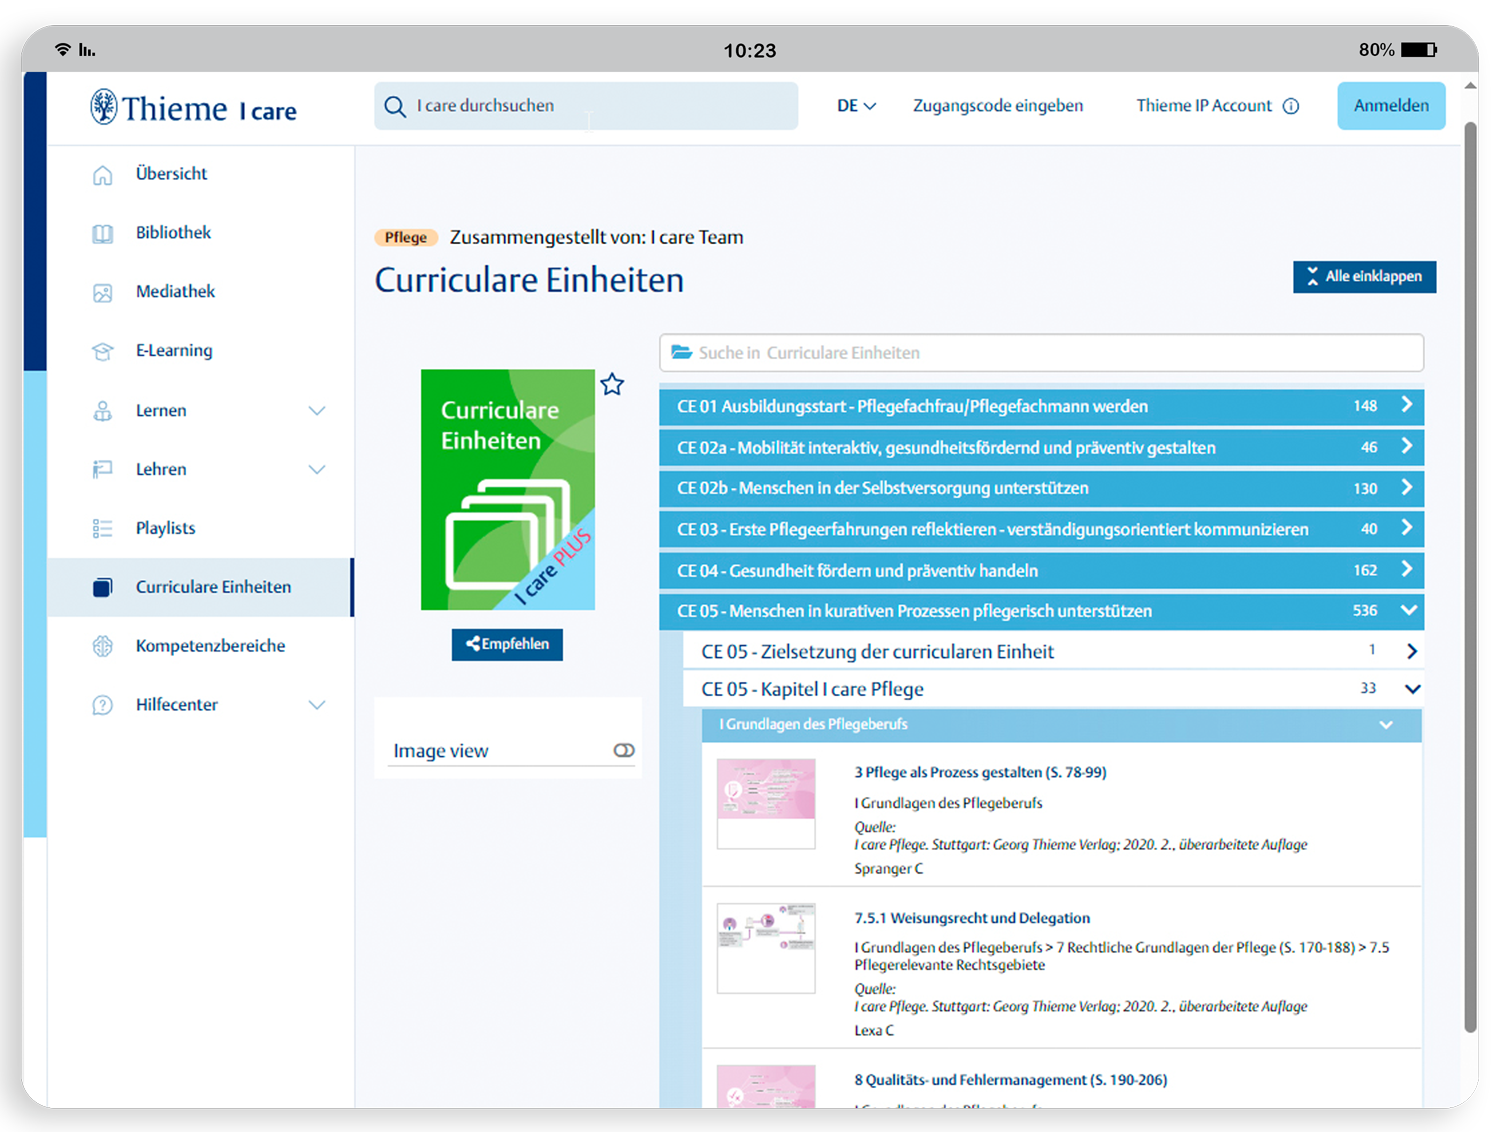1500x1132 pixels.
Task: Click the Lernen person icon
Action: [x=103, y=411]
